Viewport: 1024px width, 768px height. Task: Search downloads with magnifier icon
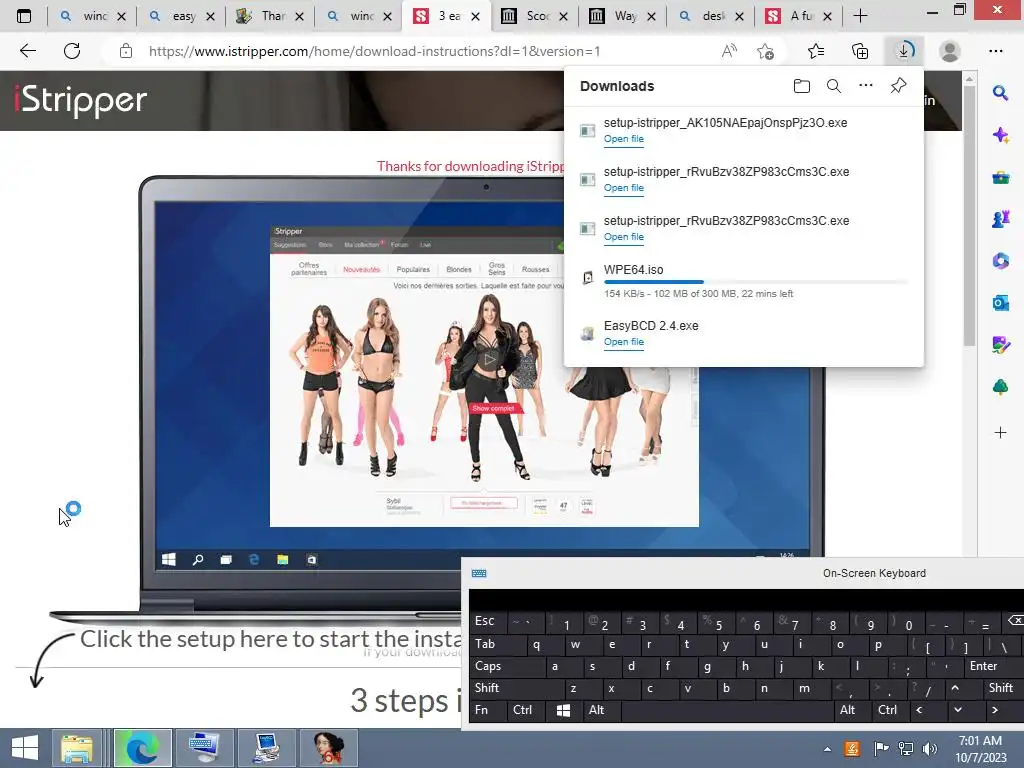833,86
